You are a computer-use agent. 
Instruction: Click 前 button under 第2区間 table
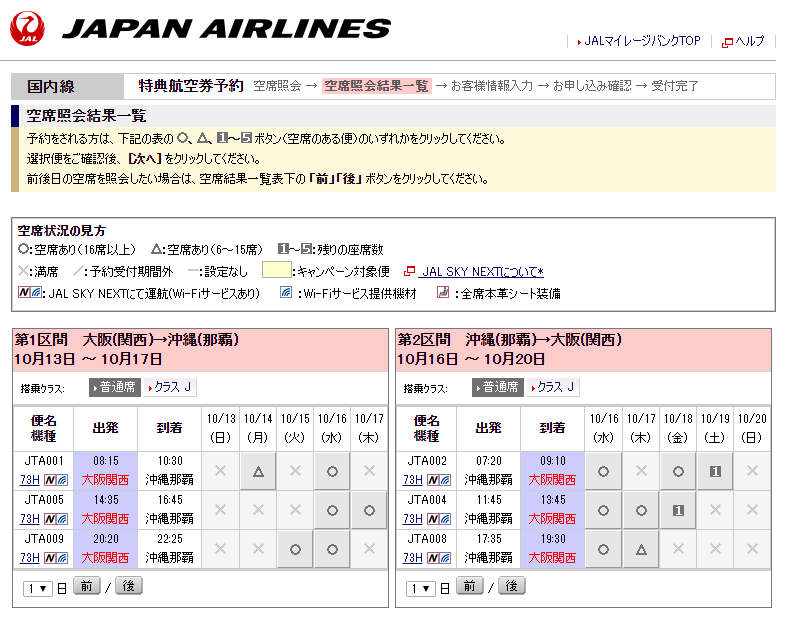pos(469,586)
